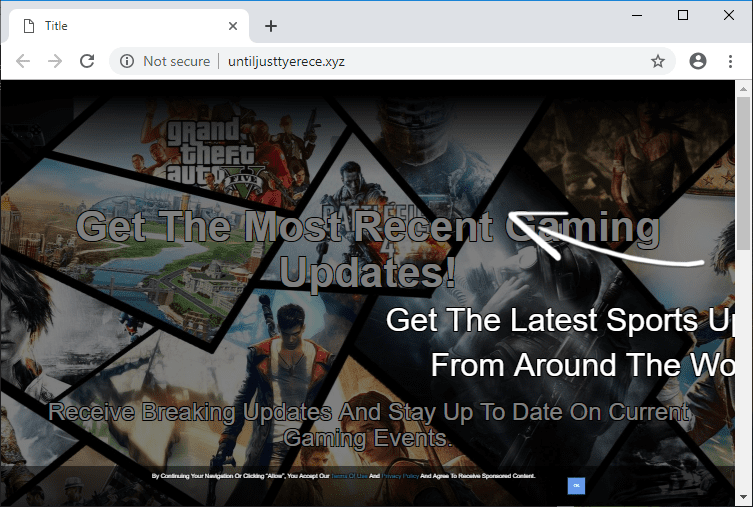Image resolution: width=753 pixels, height=507 pixels.
Task: Open the Privacy Policy link
Action: click(399, 476)
